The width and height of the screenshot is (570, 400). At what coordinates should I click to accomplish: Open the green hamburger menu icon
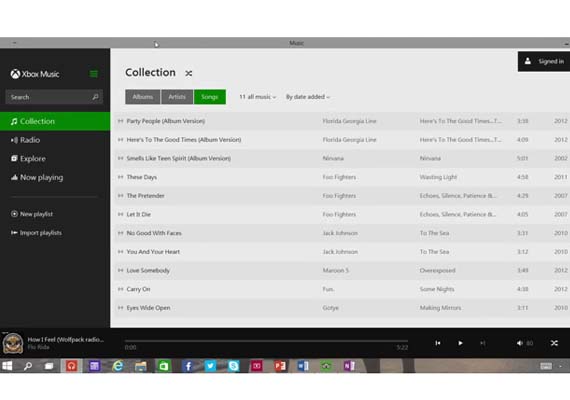[93, 74]
